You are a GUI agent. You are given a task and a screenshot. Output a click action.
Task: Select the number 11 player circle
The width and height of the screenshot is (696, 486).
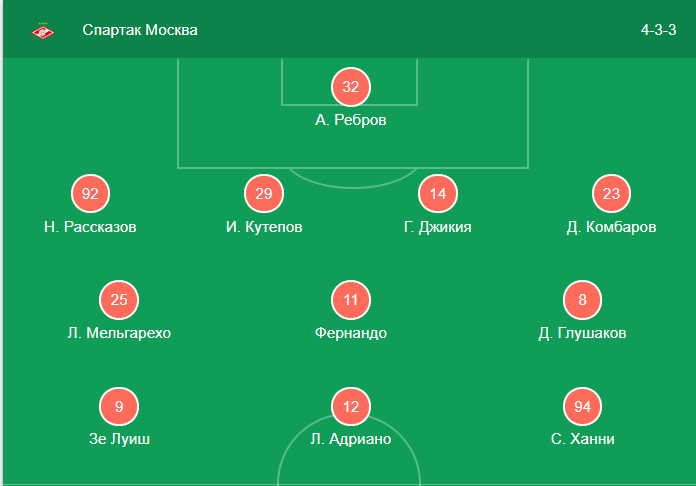351,300
